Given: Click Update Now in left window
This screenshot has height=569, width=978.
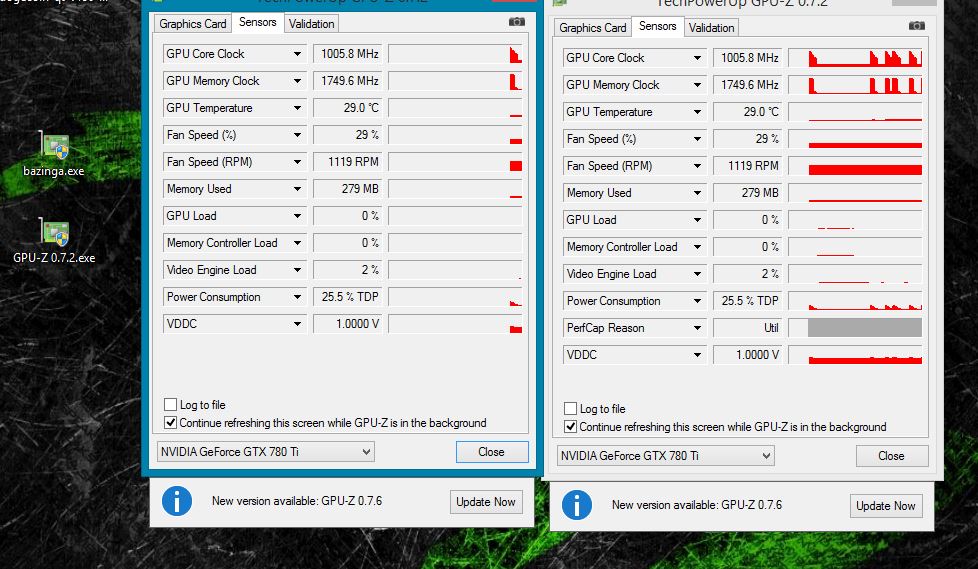Looking at the screenshot, I should [486, 502].
